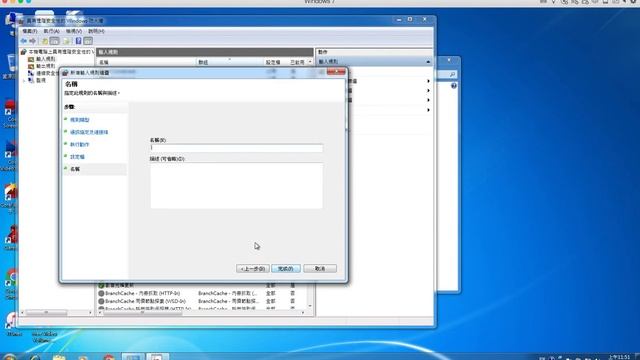Sort the rule list by 名稱 column
The width and height of the screenshot is (640, 360).
147,62
